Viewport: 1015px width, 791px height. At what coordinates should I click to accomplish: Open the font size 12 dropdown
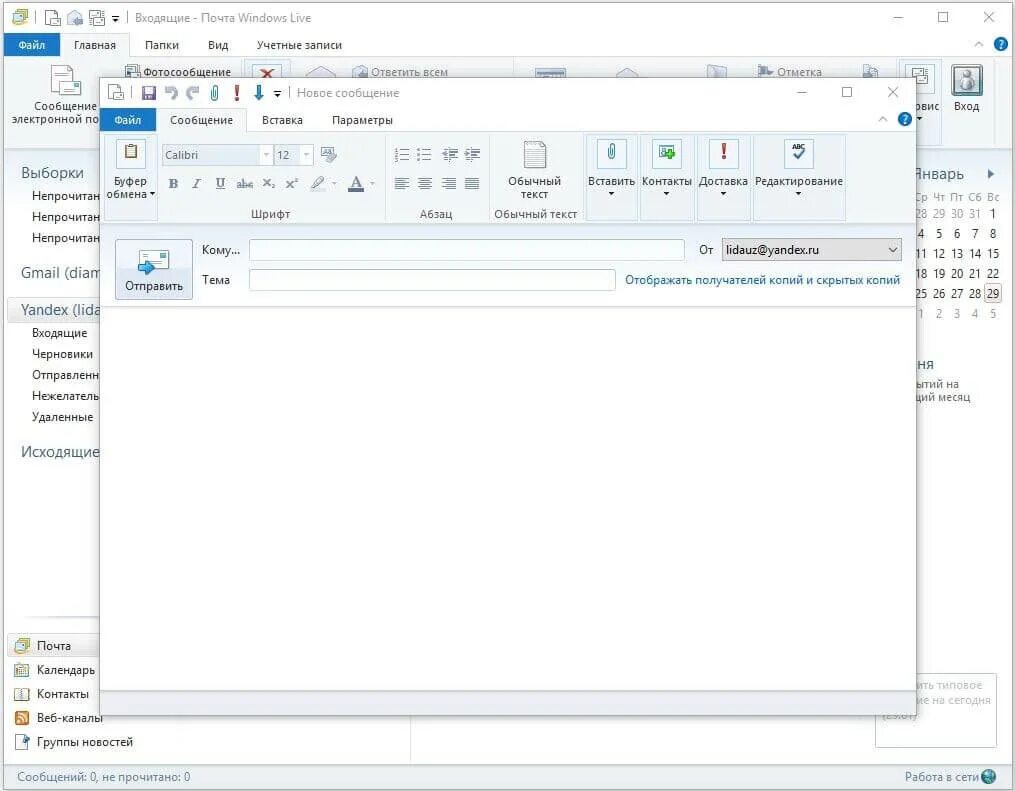point(306,155)
